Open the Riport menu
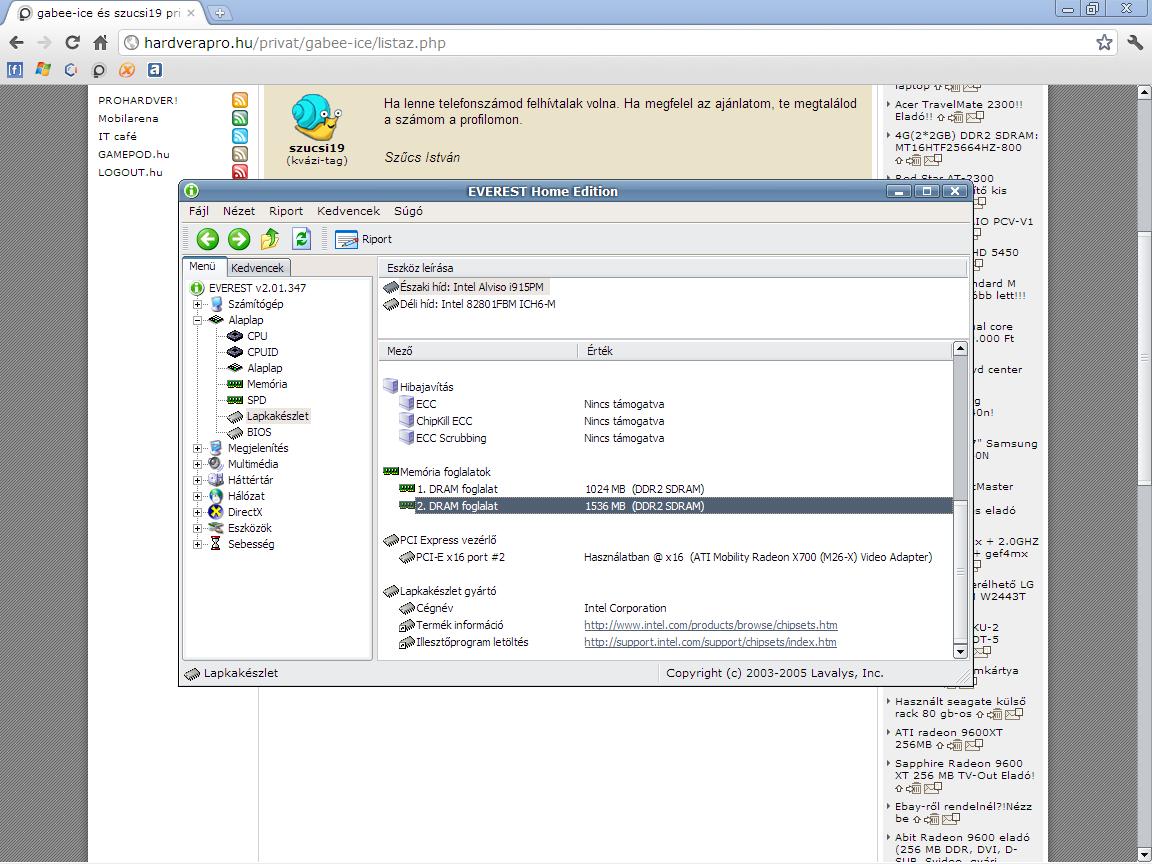This screenshot has height=864, width=1152. (286, 211)
